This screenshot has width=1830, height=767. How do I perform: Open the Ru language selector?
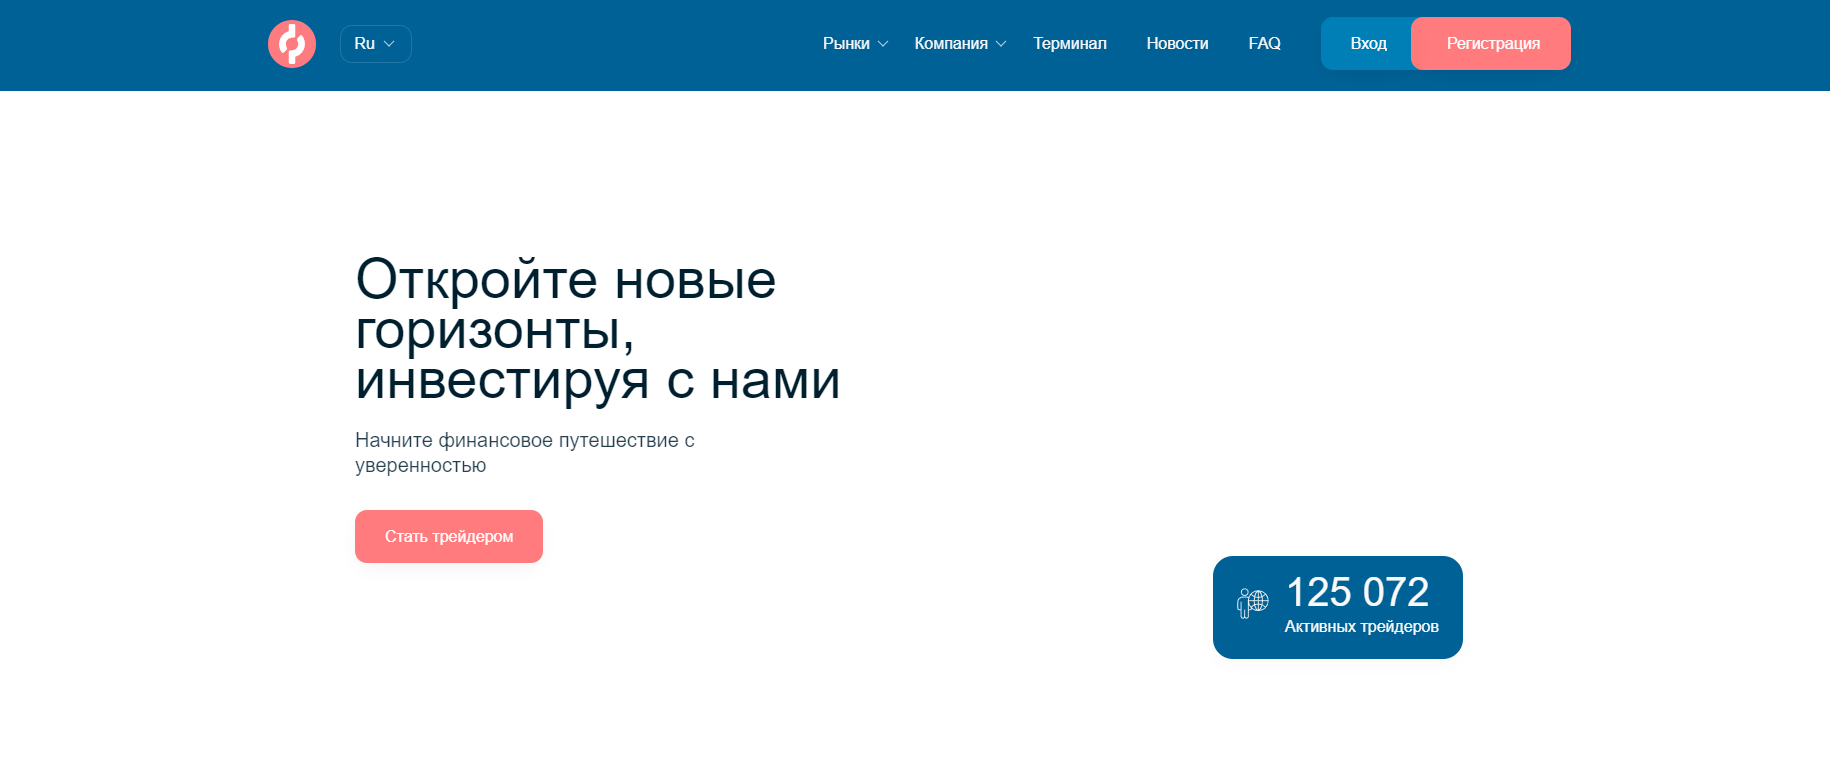click(375, 44)
